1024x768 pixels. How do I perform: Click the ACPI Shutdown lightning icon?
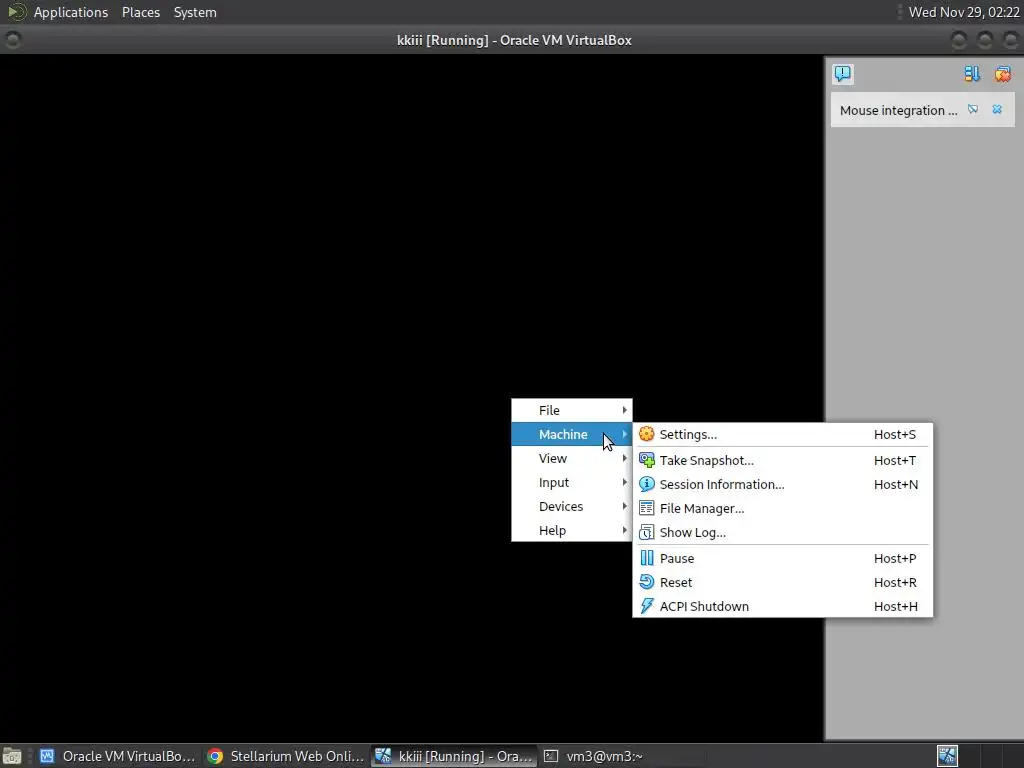pyautogui.click(x=647, y=606)
